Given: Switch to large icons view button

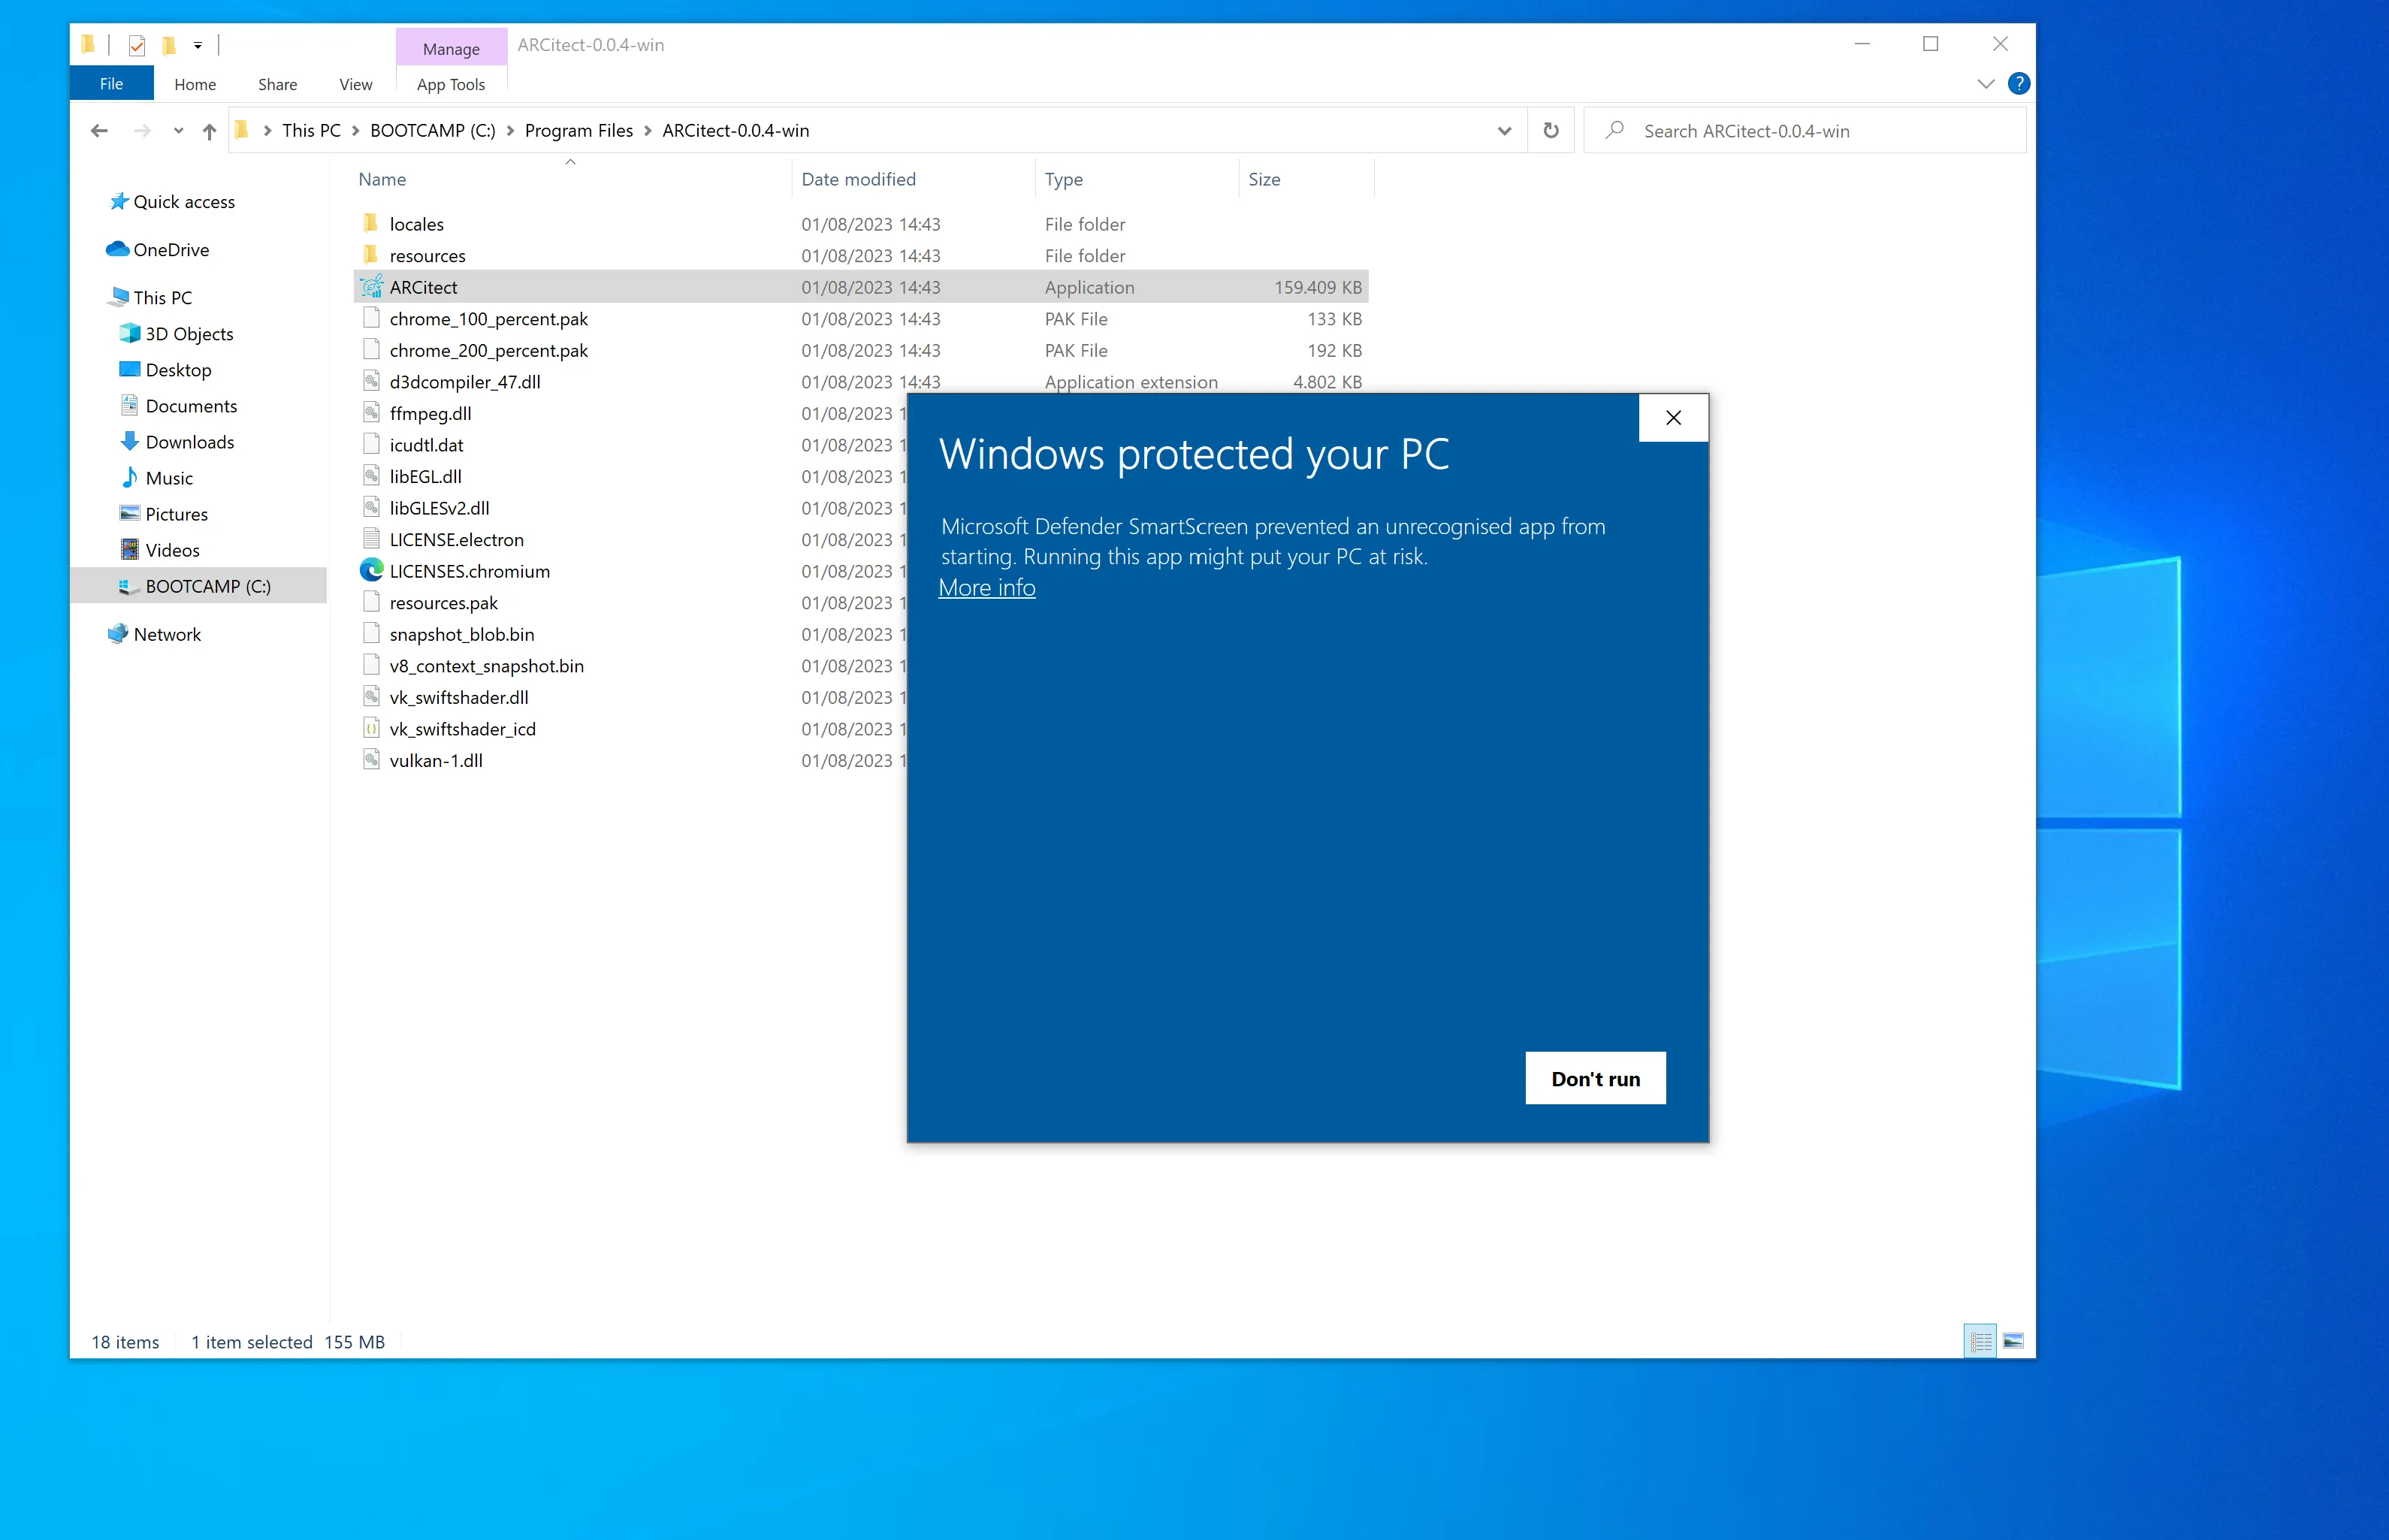Looking at the screenshot, I should [x=2013, y=1341].
